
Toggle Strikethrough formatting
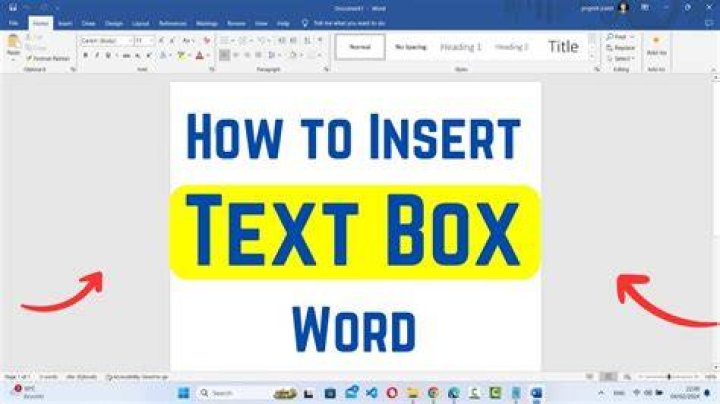click(x=126, y=56)
